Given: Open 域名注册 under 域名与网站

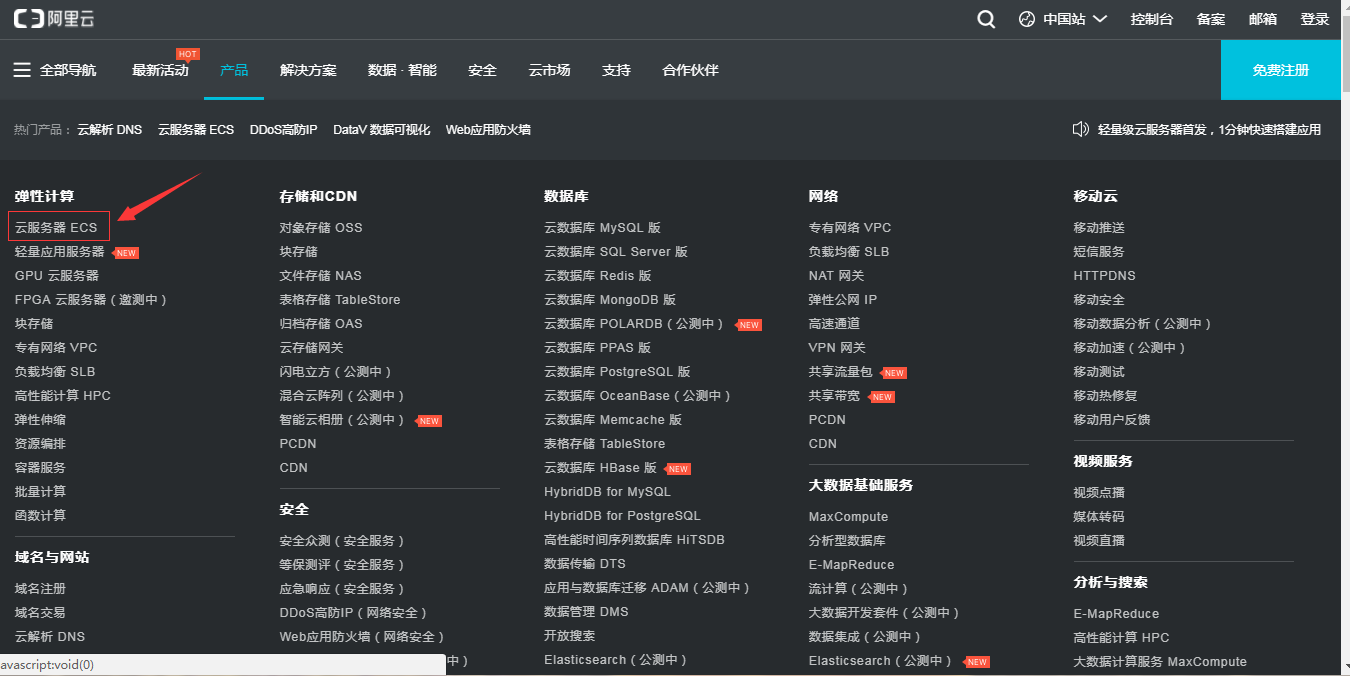Looking at the screenshot, I should [x=40, y=589].
